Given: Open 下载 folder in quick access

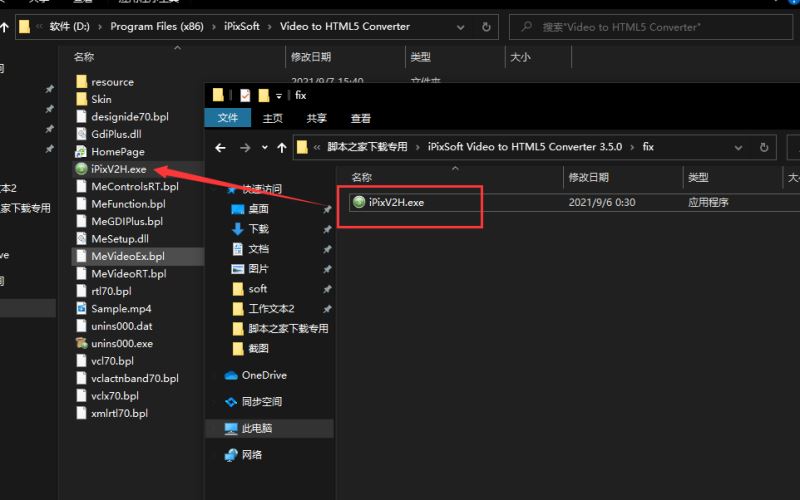Looking at the screenshot, I should [x=258, y=229].
